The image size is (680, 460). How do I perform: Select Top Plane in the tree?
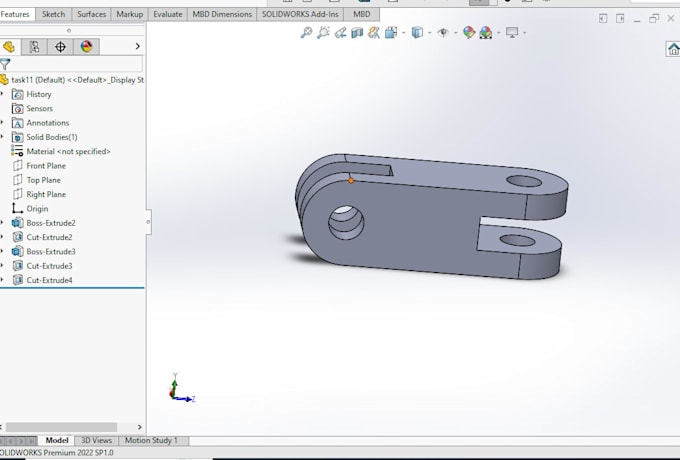point(43,180)
